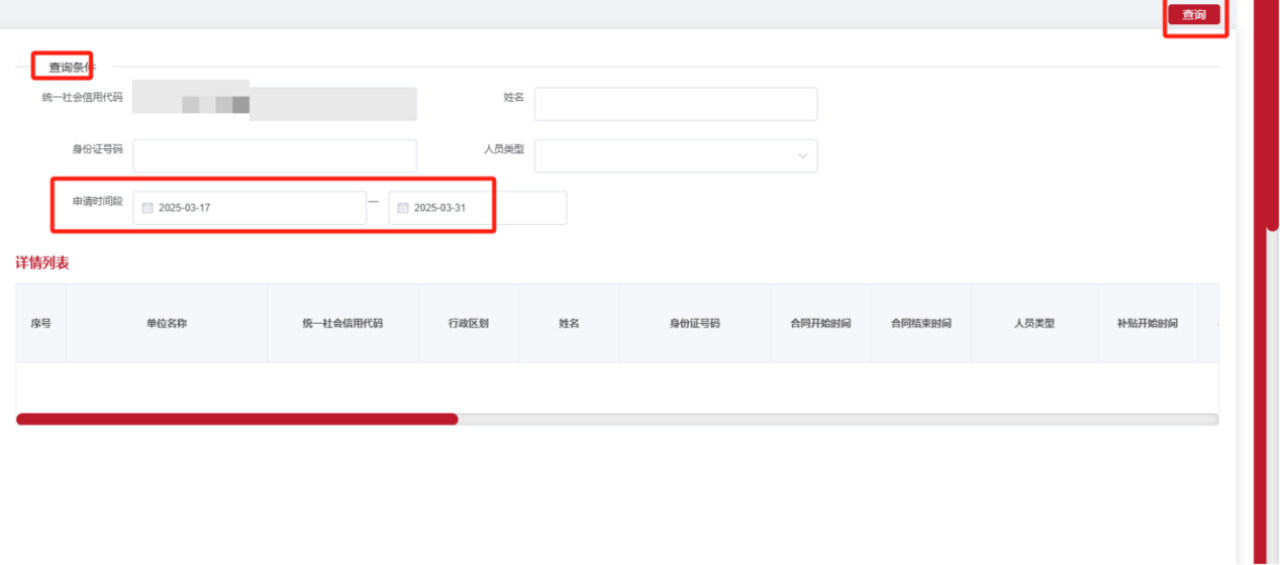Image resolution: width=1280 pixels, height=565 pixels.
Task: Open the end date calendar icon
Action: point(403,208)
